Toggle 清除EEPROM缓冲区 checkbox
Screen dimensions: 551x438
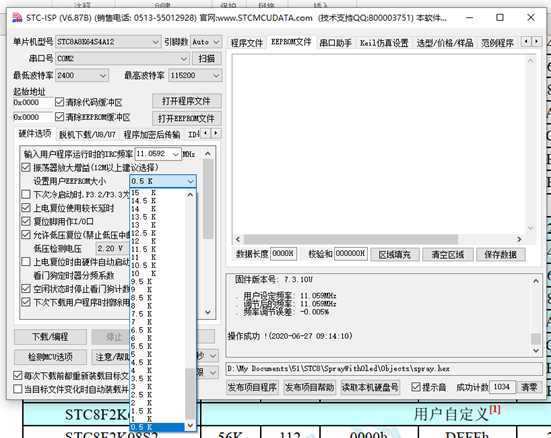[59, 116]
